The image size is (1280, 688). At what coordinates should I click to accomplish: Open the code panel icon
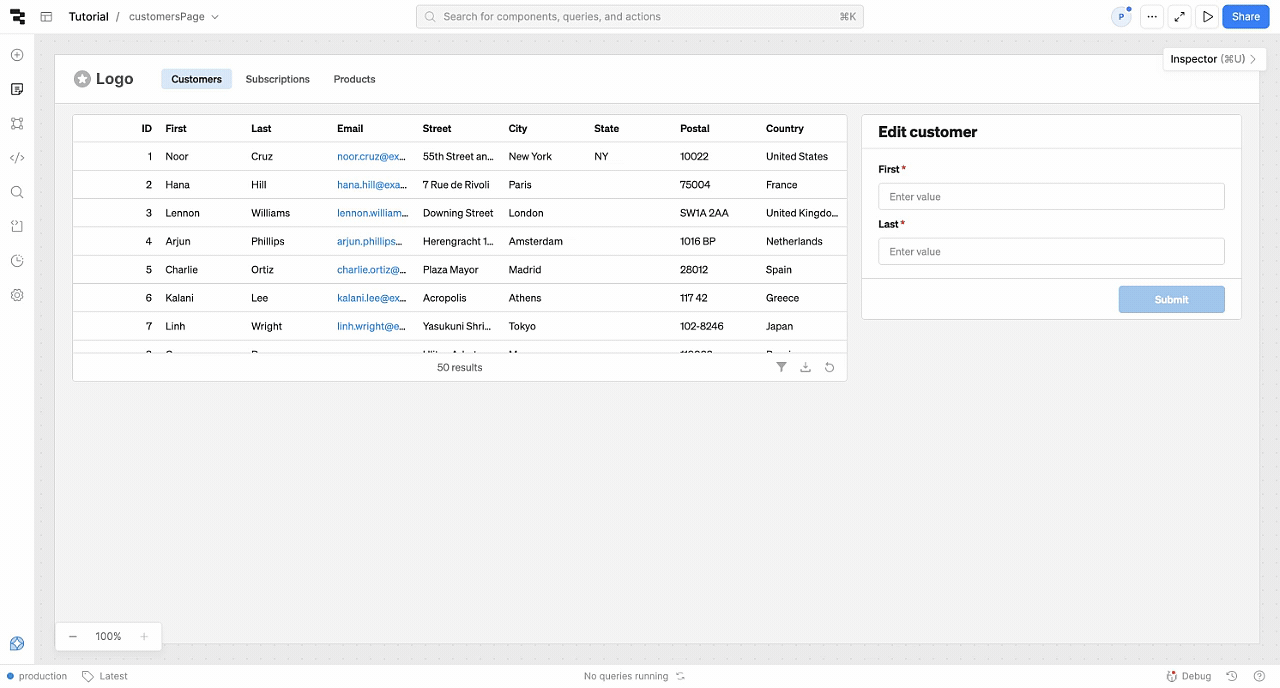click(x=17, y=158)
